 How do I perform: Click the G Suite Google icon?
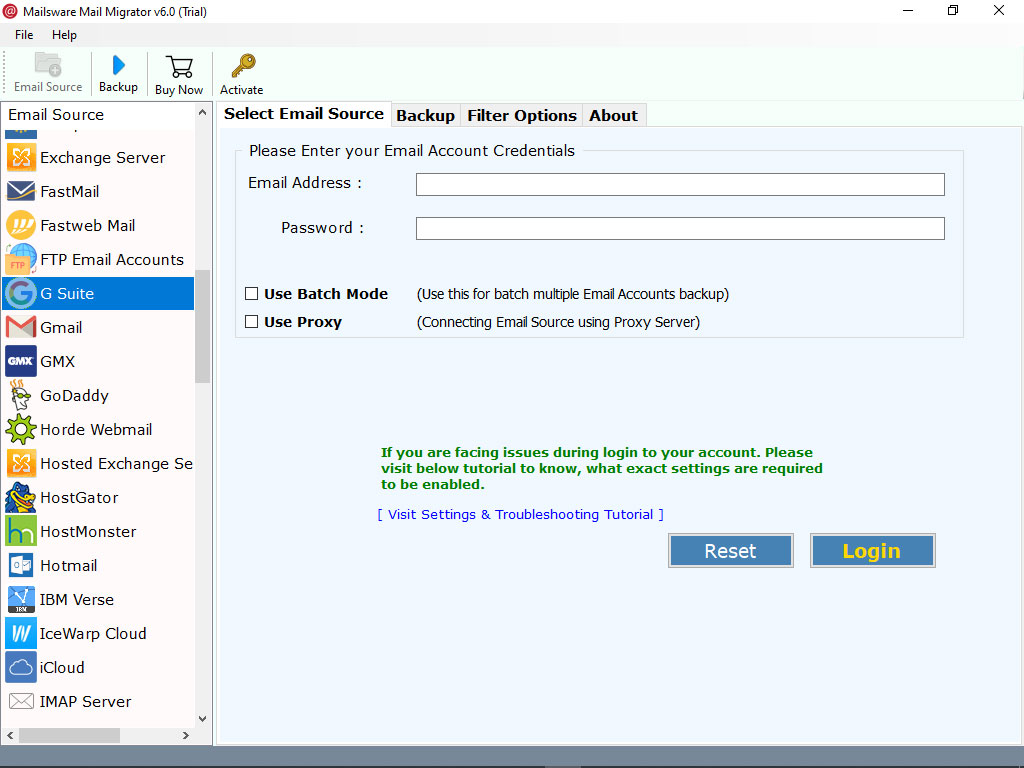pos(21,293)
